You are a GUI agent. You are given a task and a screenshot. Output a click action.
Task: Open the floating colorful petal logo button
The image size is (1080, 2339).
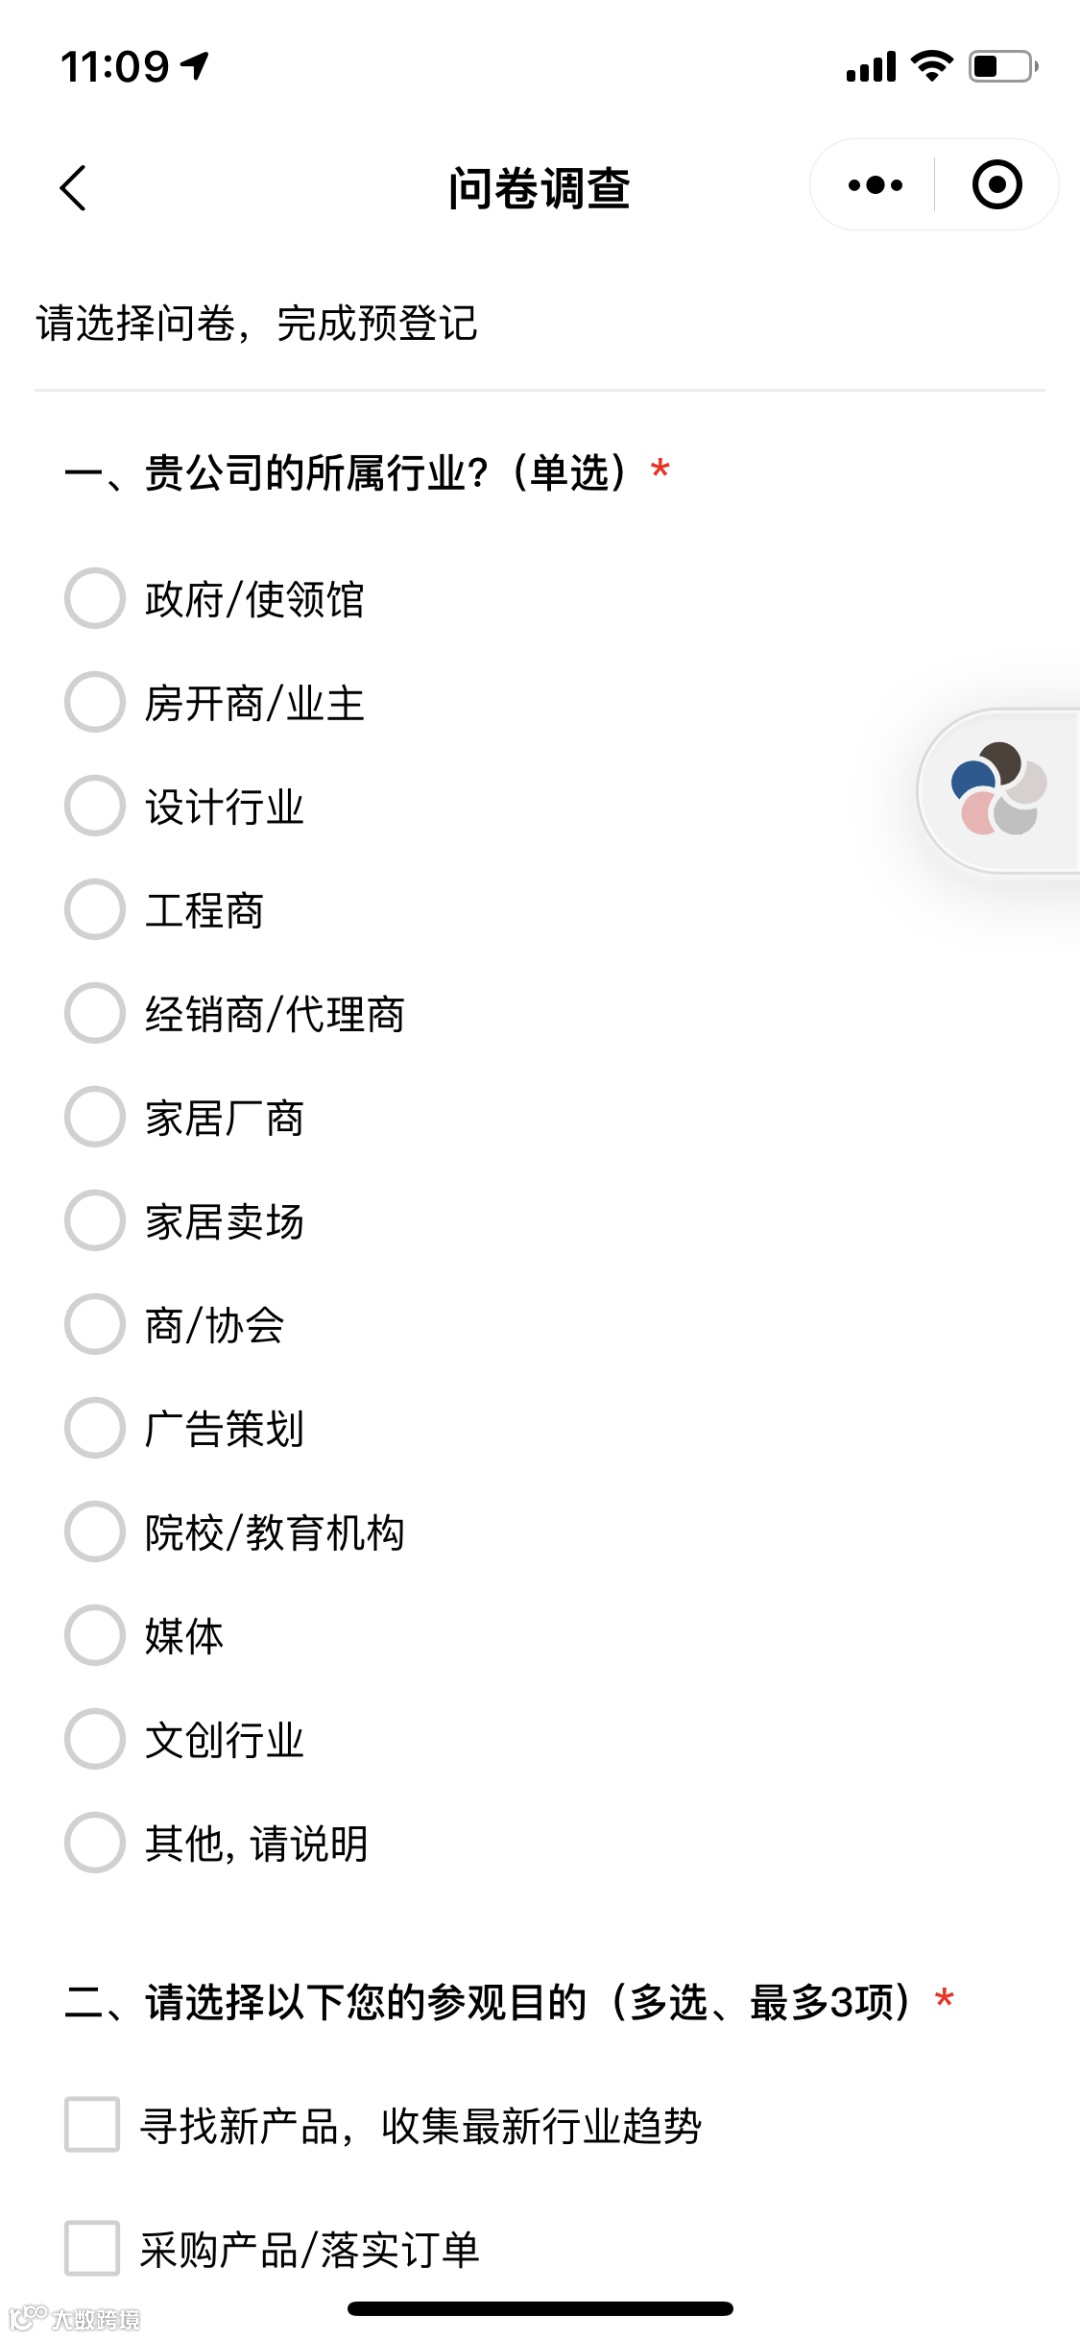pyautogui.click(x=998, y=788)
